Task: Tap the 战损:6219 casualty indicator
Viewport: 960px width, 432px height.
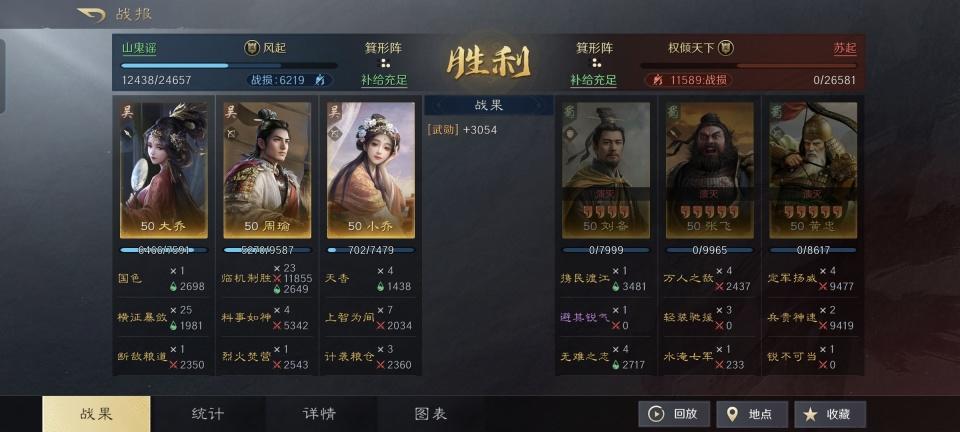Action: 289,80
